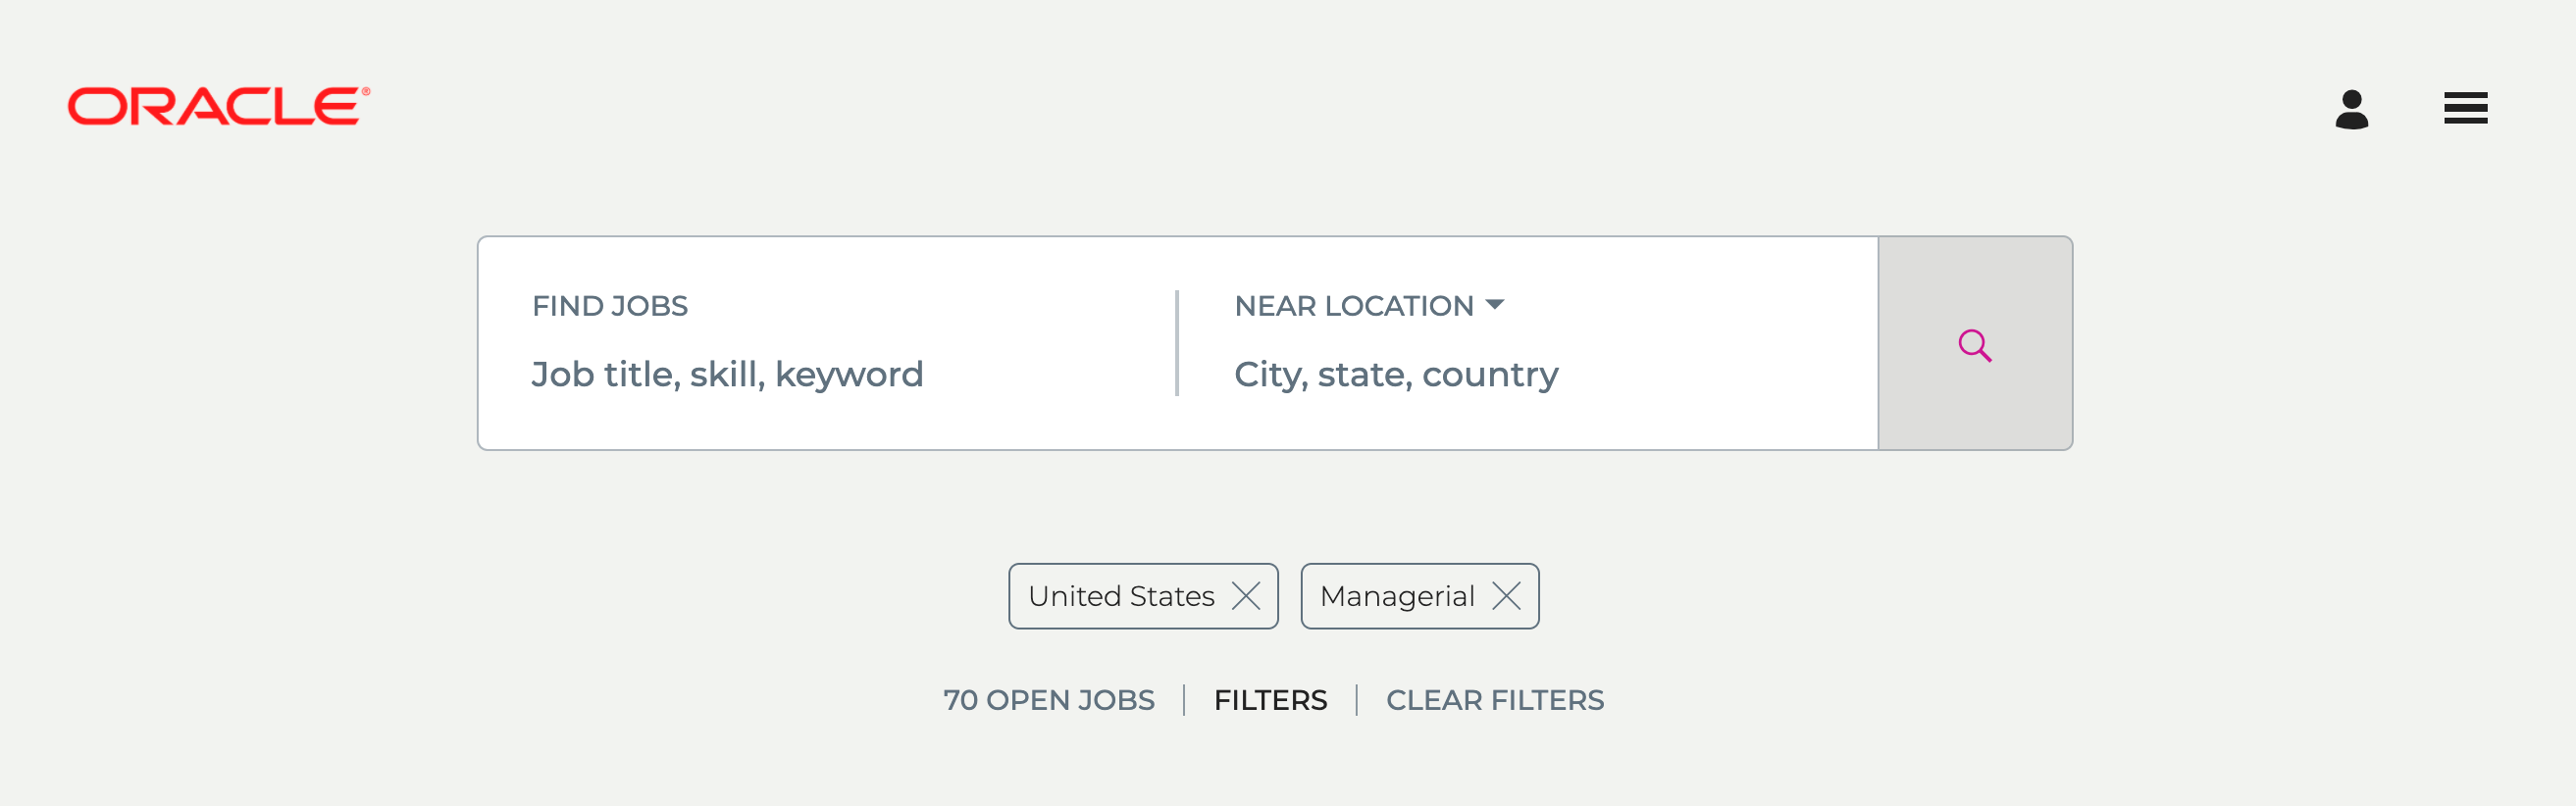Click the Oracle logo
Image resolution: width=2576 pixels, height=806 pixels.
coord(216,107)
